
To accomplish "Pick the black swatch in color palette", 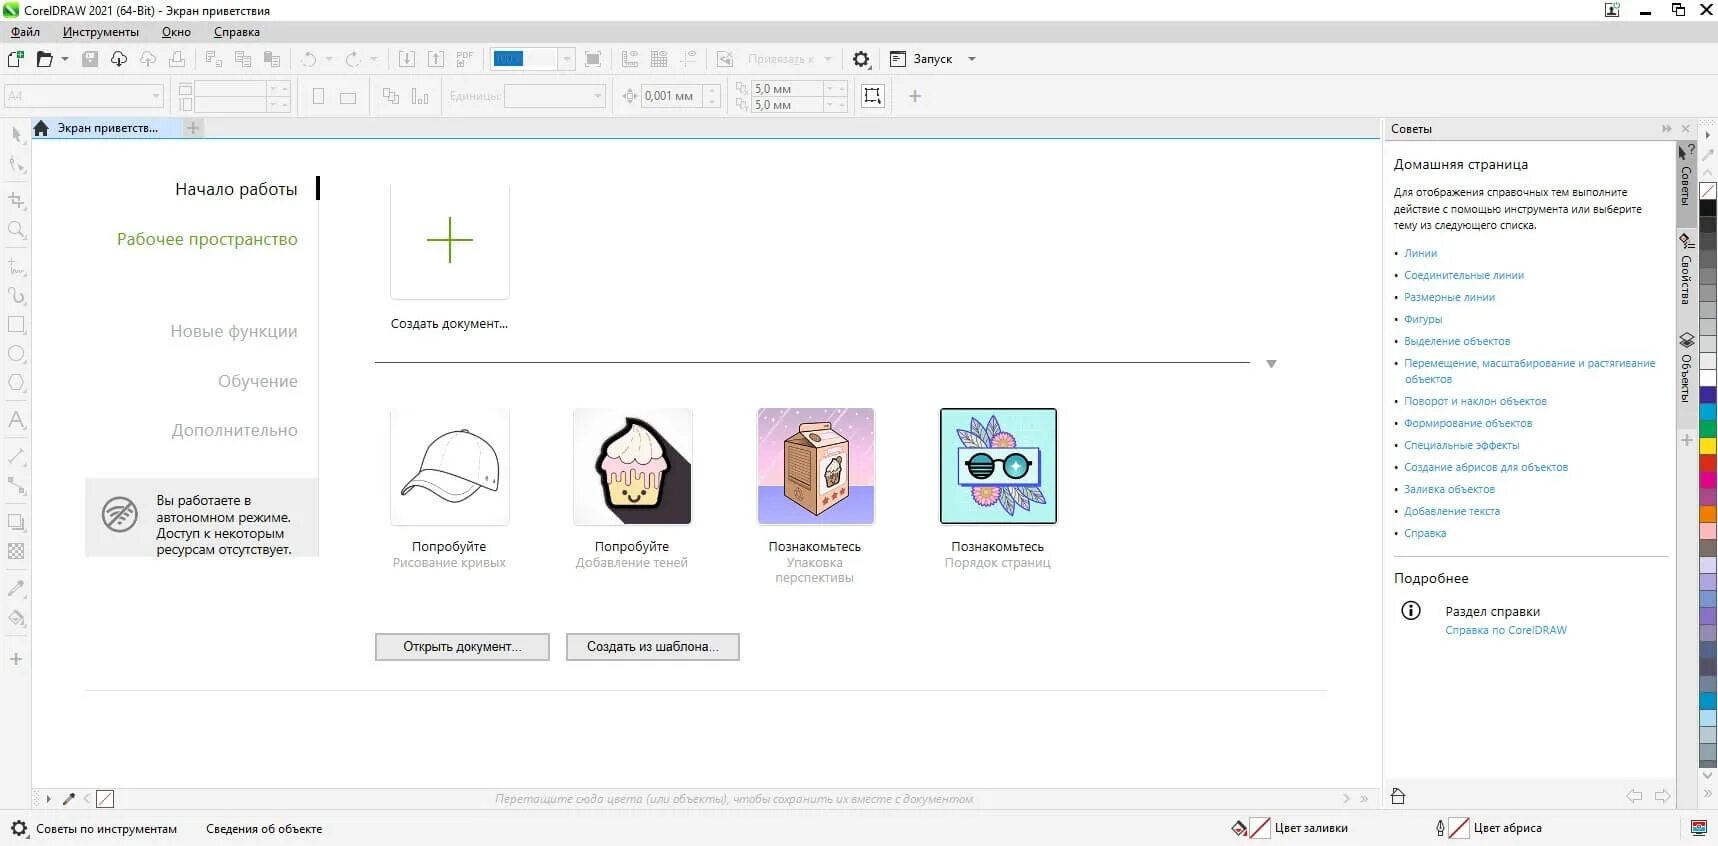I will [x=1708, y=208].
